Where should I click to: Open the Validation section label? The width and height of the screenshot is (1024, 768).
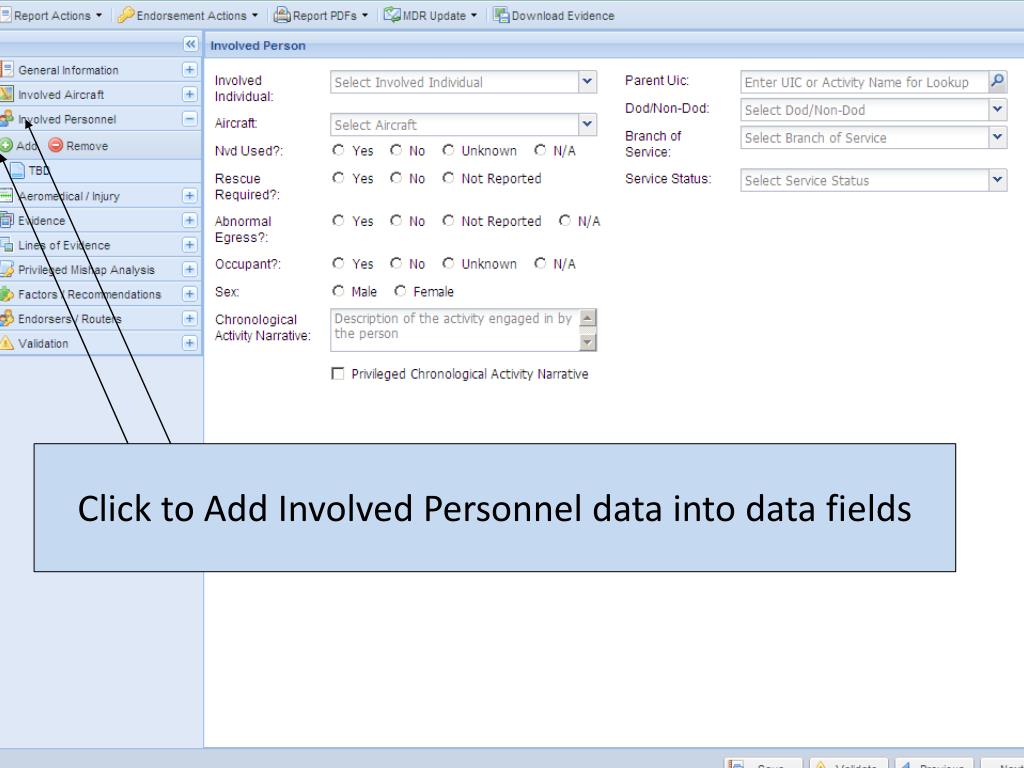[x=43, y=344]
